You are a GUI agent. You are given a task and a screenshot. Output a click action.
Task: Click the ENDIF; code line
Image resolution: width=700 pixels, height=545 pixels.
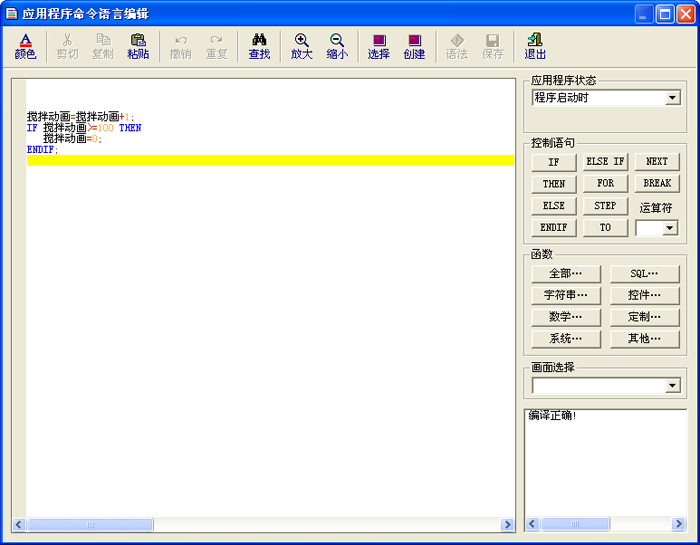42,150
